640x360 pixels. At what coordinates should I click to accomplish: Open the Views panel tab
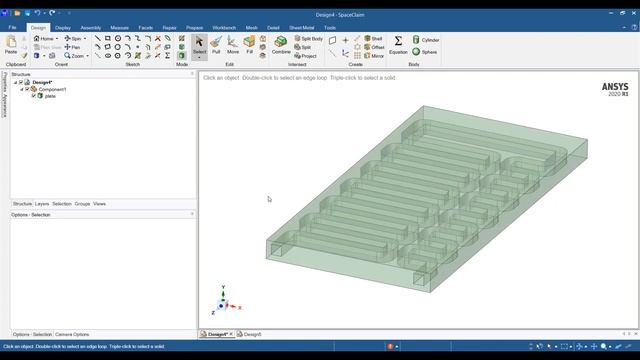99,204
